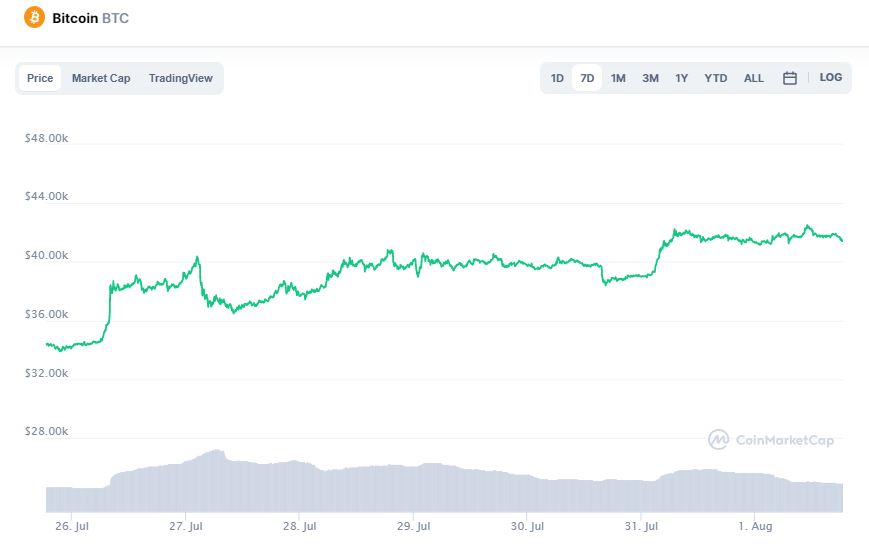Open the TradingView chart tab

[x=180, y=78]
